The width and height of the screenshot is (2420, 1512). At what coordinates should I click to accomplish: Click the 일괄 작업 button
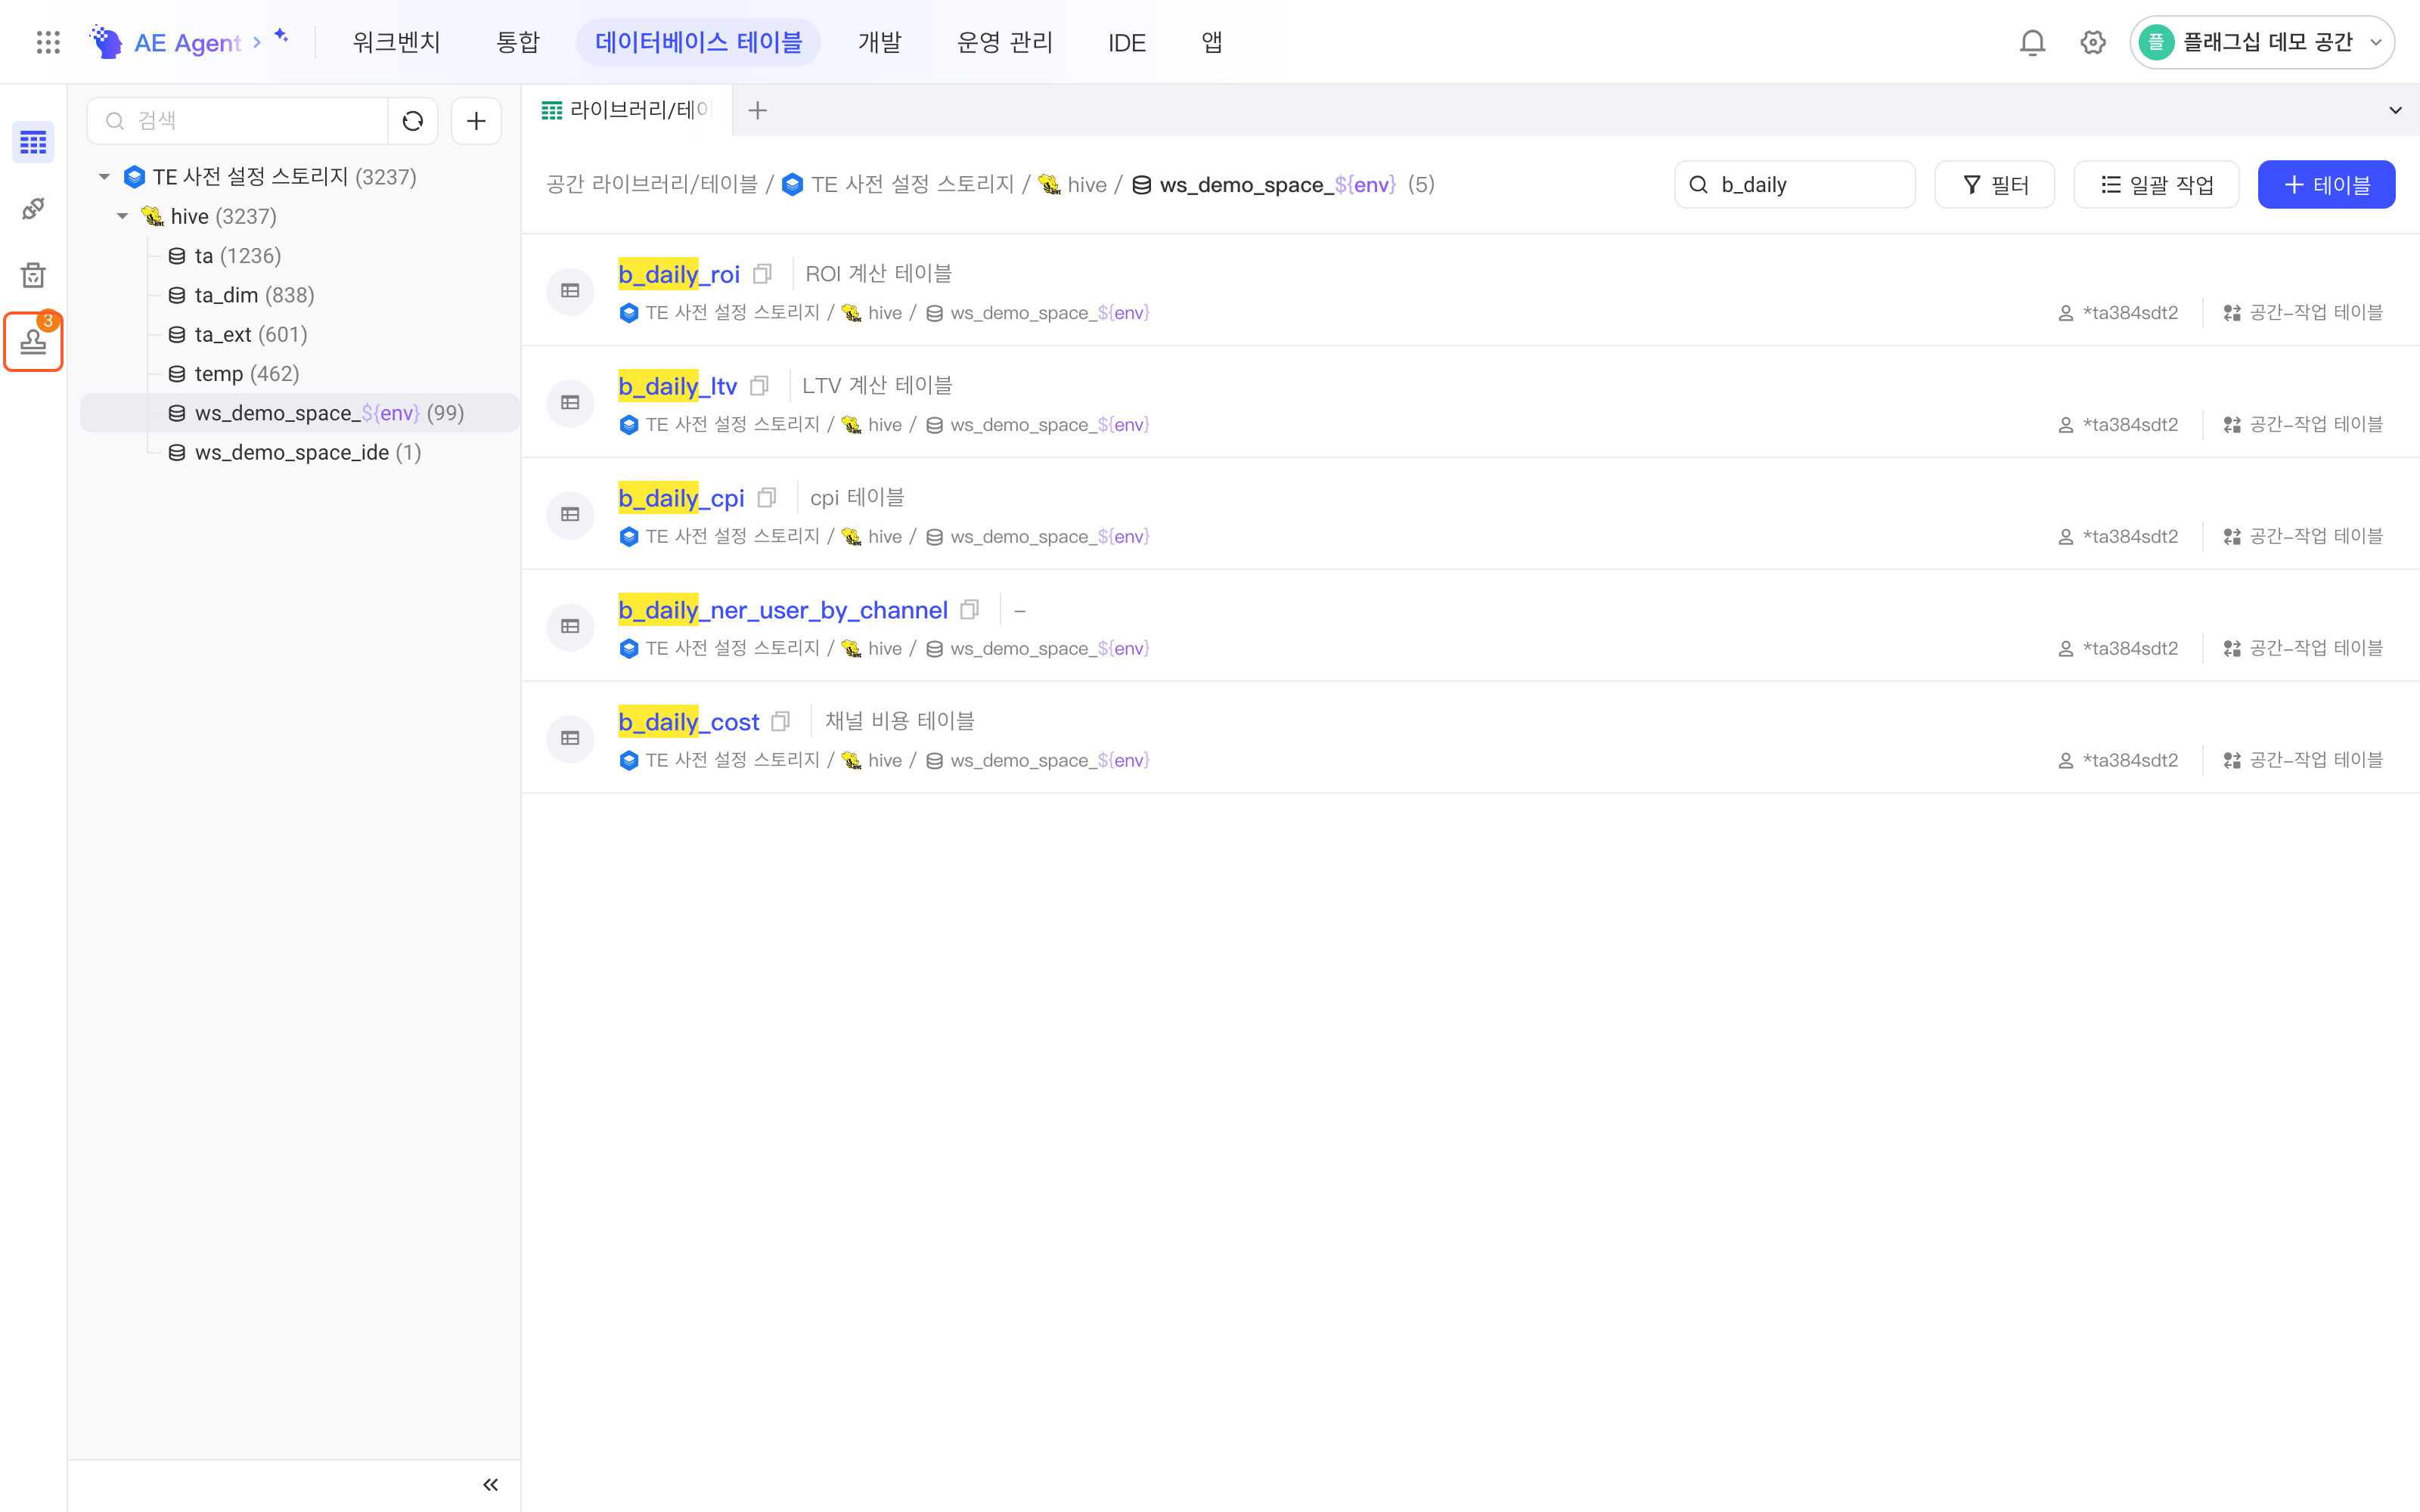2157,185
